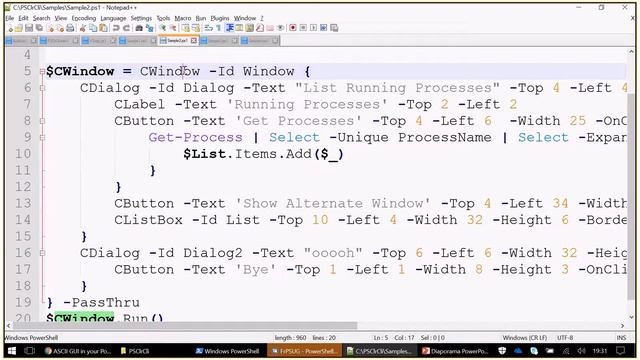The height and width of the screenshot is (360, 640).
Task: Toggle file monitoring eye icon
Action: [x=280, y=28]
